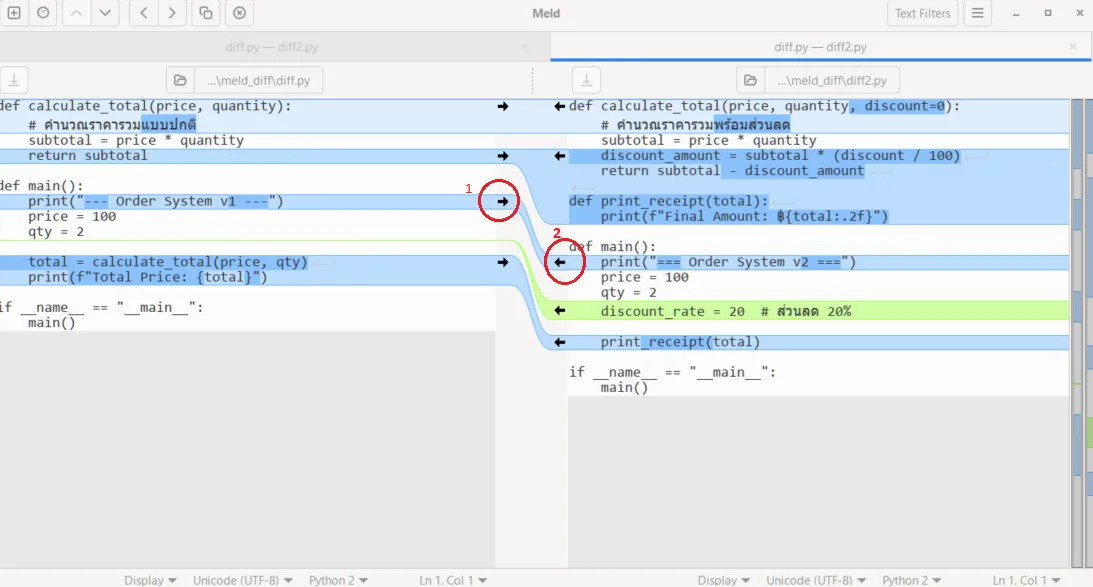The width and height of the screenshot is (1093, 587).
Task: Apply discount_rate line arrow to left file
Action: point(559,311)
